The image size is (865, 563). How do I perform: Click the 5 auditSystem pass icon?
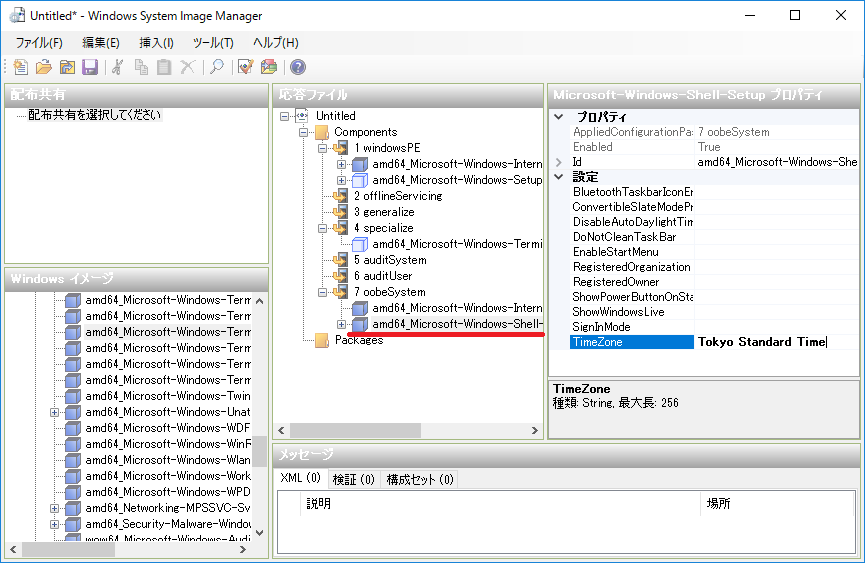[341, 260]
